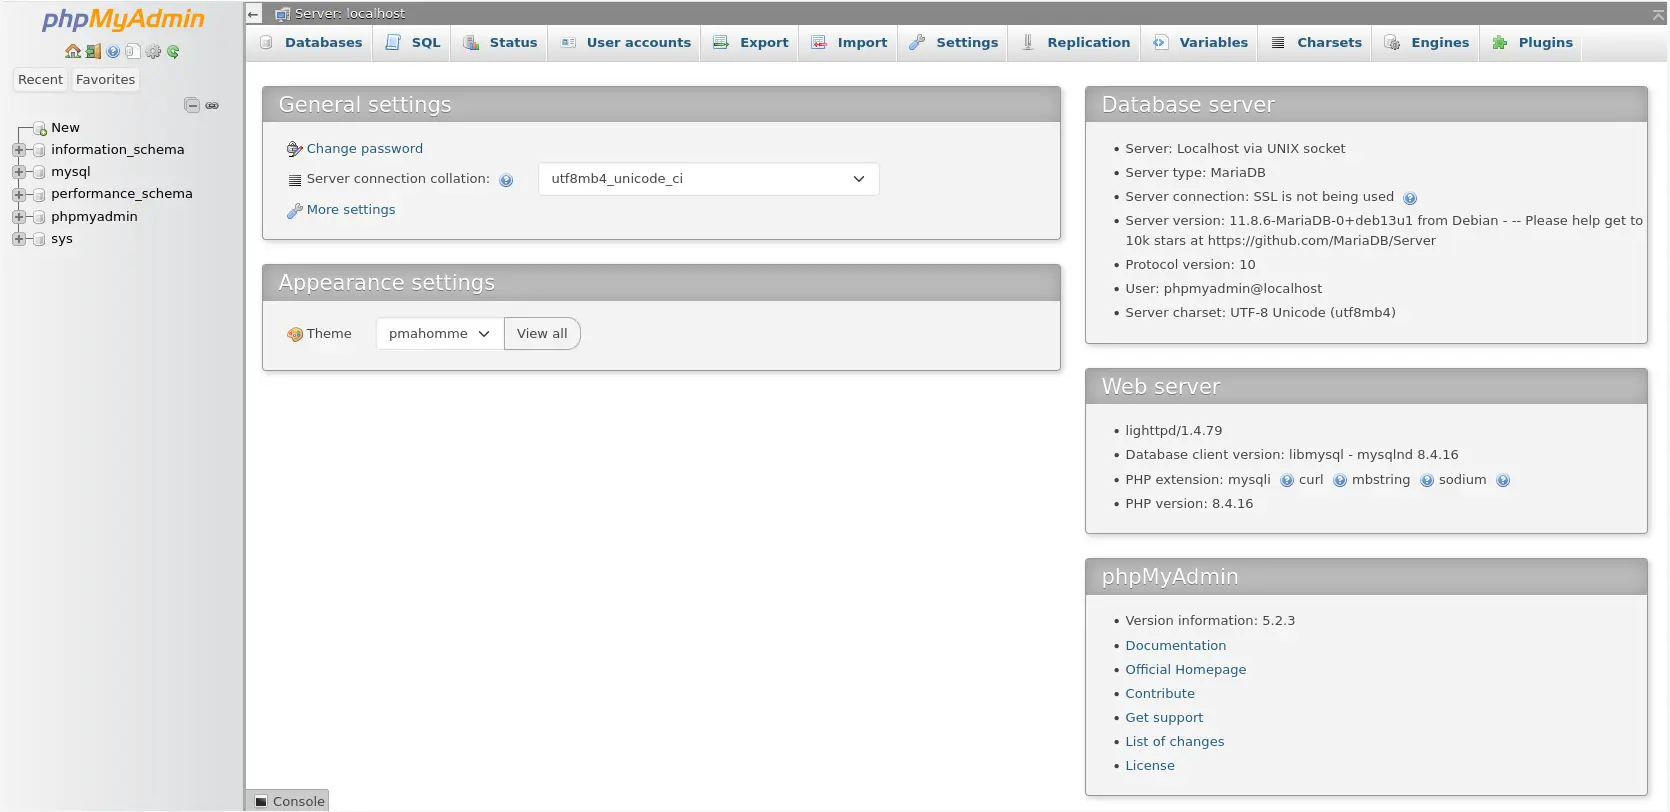Open the Theme dropdown showing pmahomme
Viewport: 1670px width, 812px height.
coord(439,334)
